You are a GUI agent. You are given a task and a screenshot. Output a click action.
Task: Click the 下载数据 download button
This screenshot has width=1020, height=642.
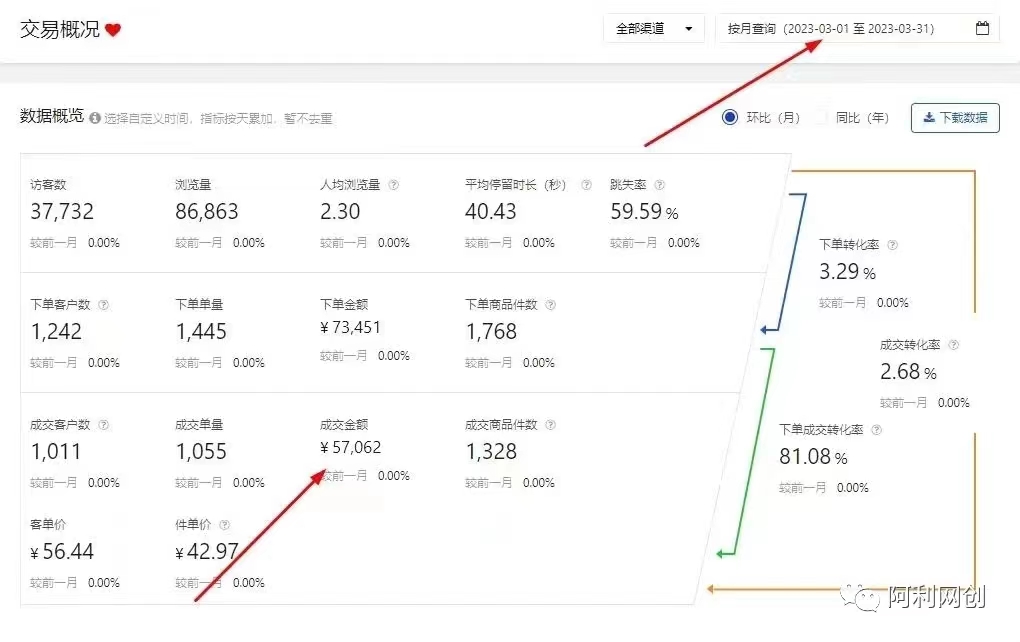955,118
